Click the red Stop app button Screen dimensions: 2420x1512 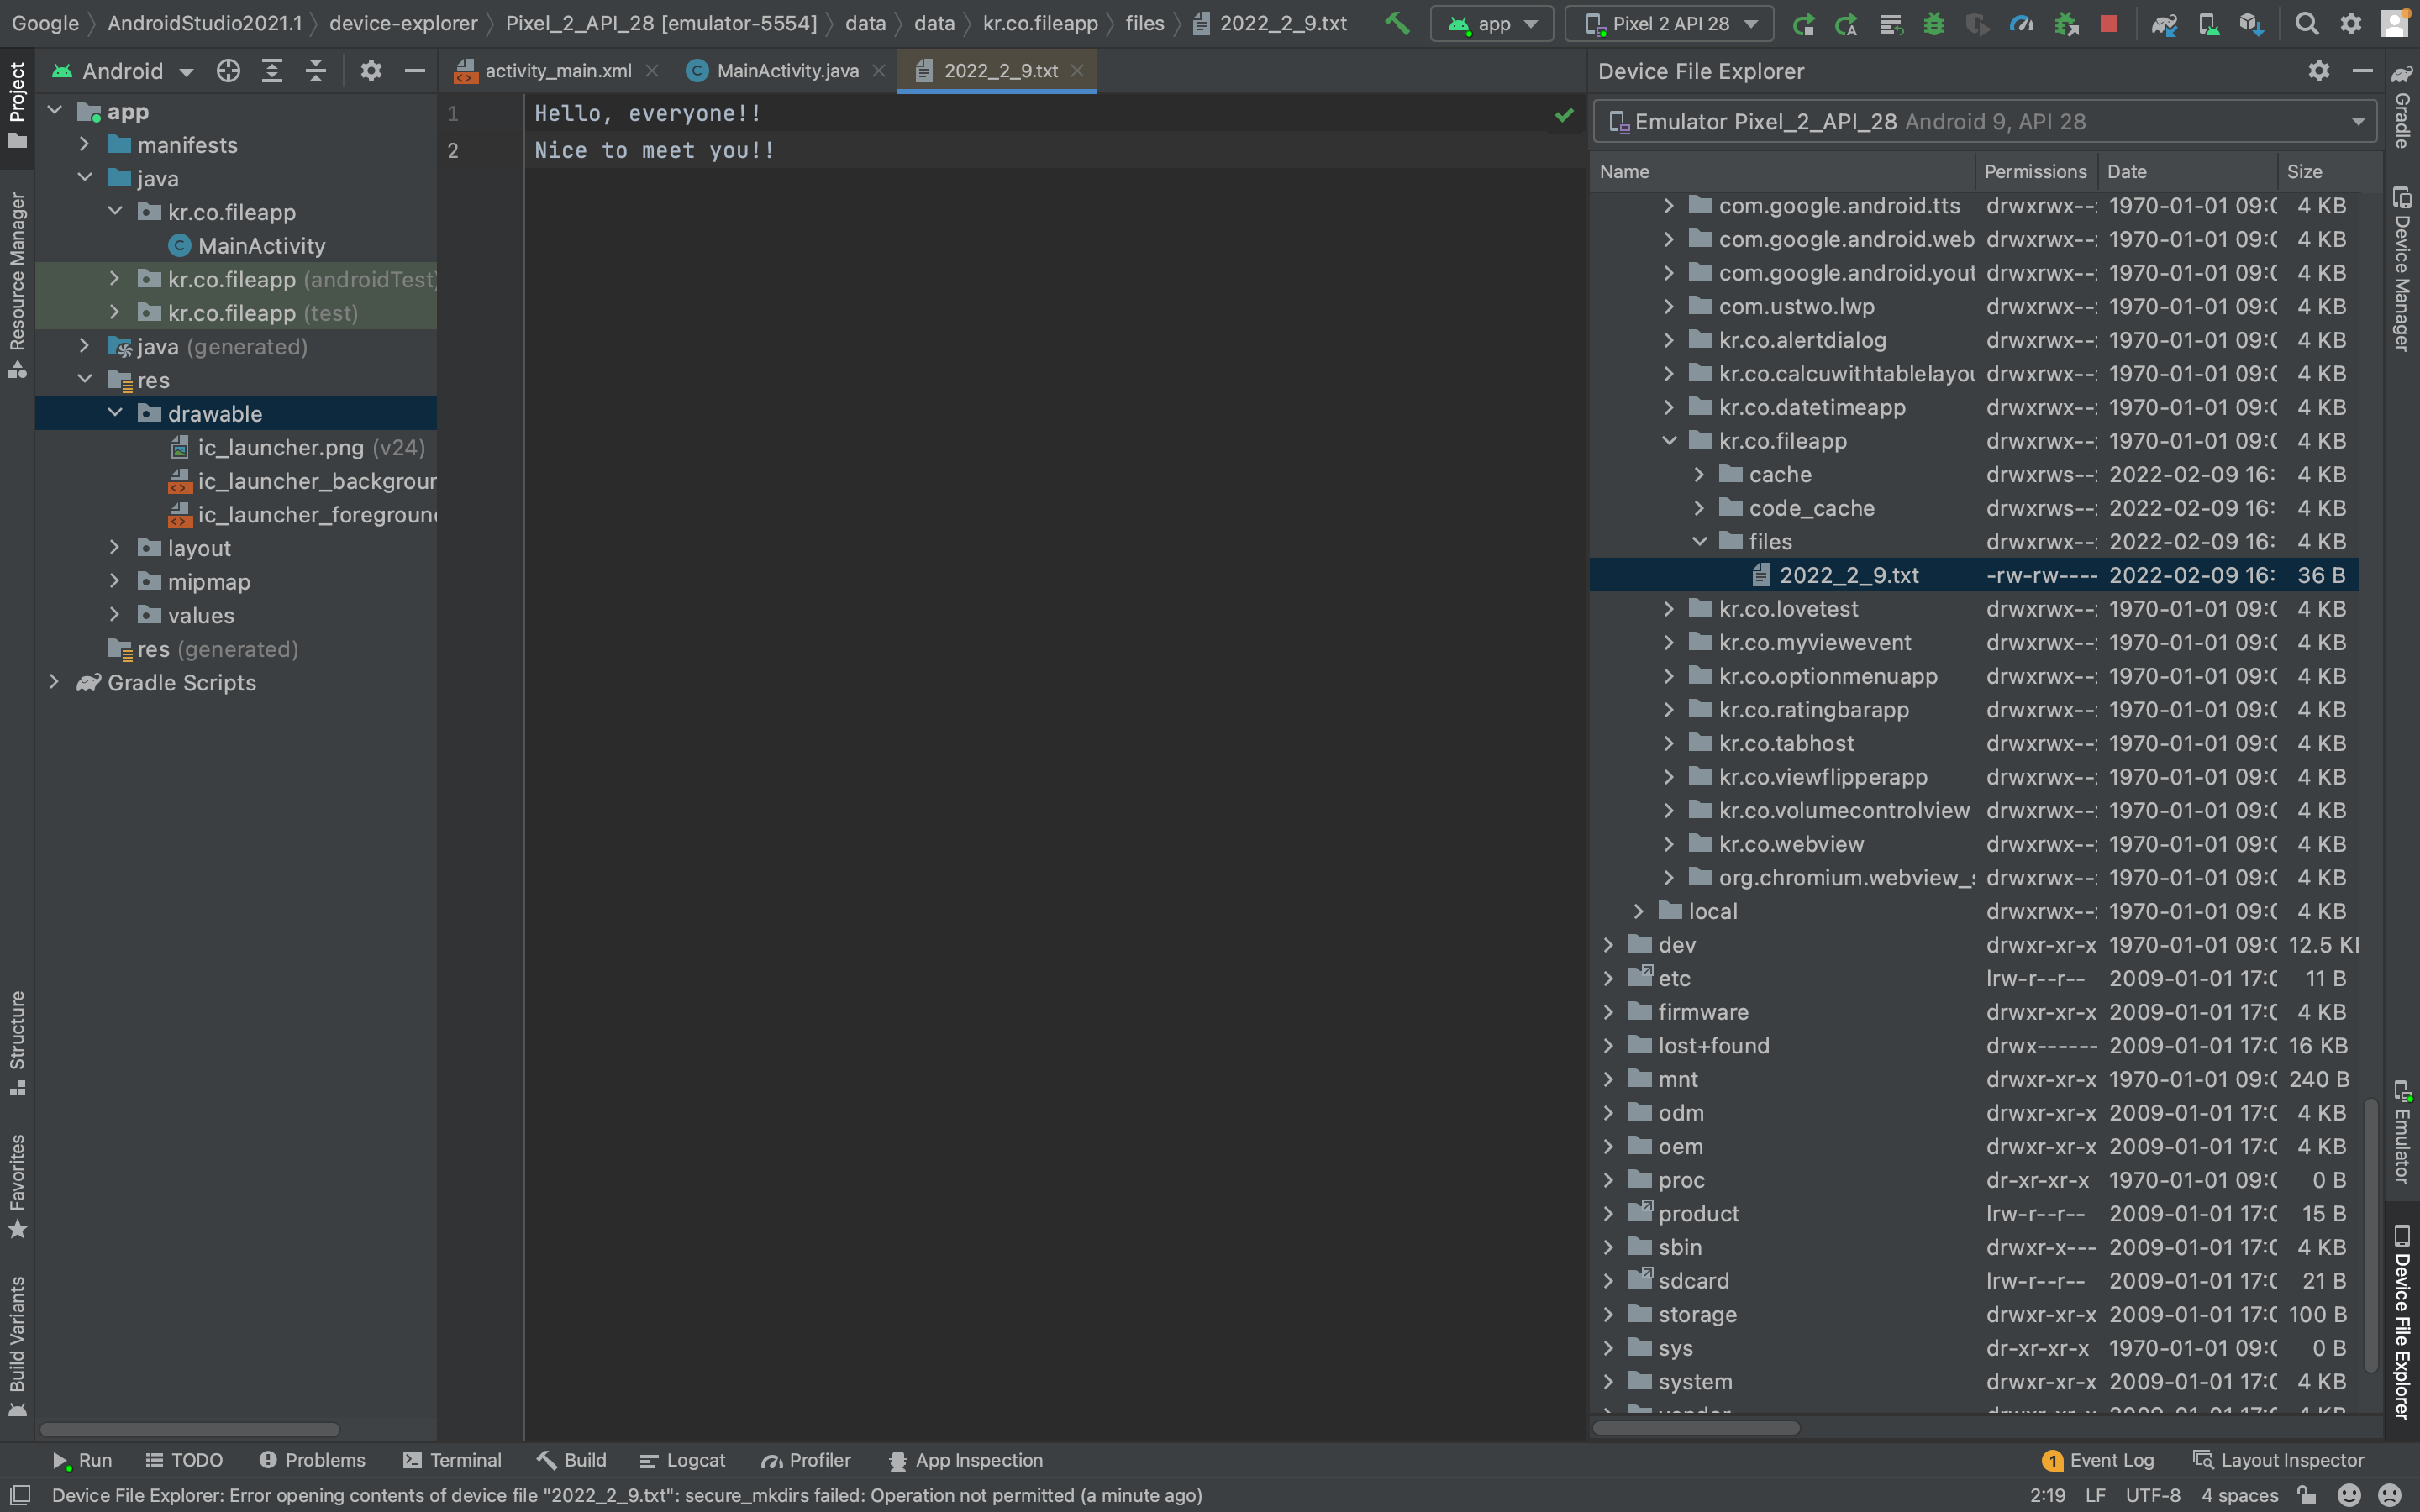coord(2109,23)
